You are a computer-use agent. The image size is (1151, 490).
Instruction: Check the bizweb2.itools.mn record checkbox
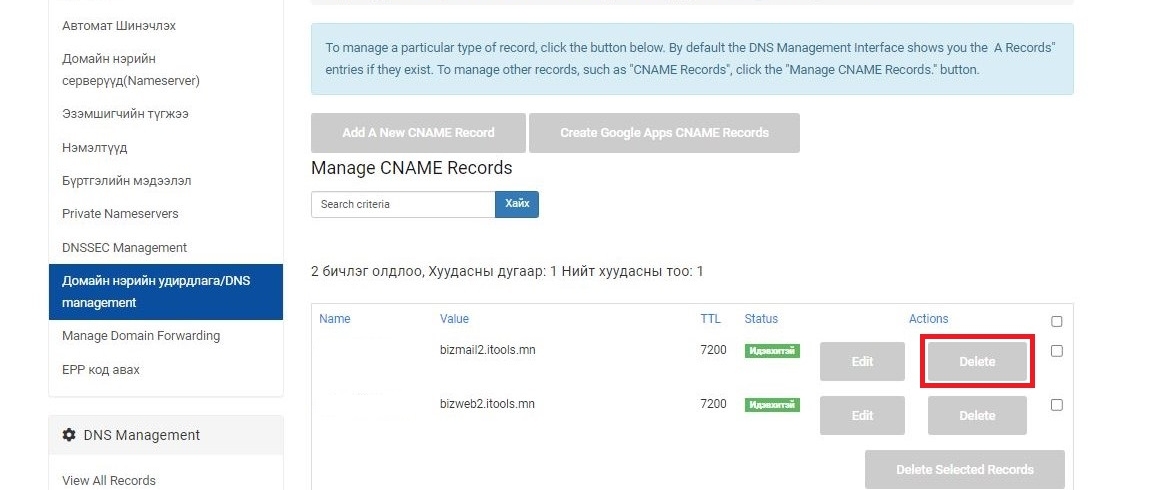click(x=1056, y=405)
